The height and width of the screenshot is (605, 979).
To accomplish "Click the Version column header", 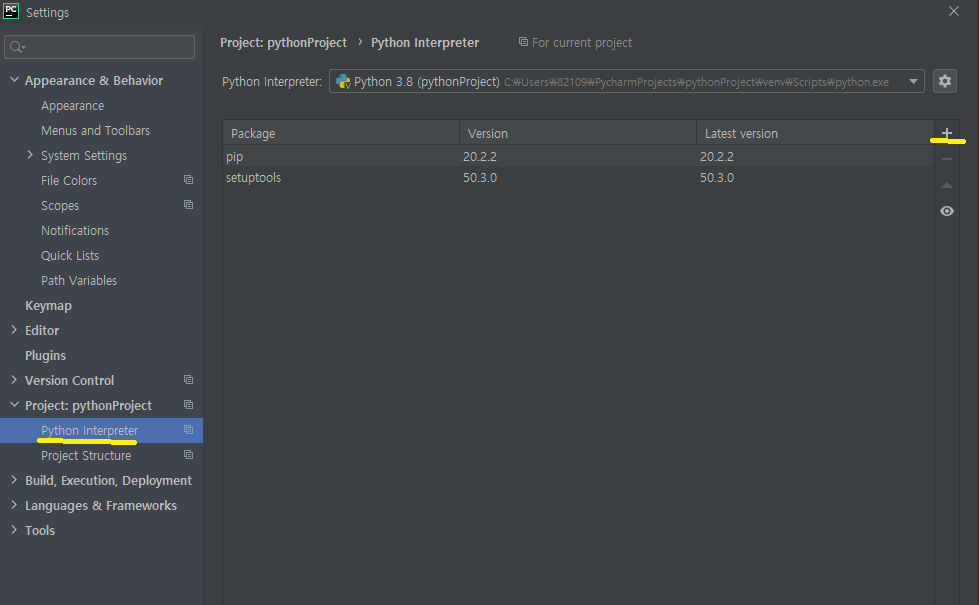I will click(578, 133).
